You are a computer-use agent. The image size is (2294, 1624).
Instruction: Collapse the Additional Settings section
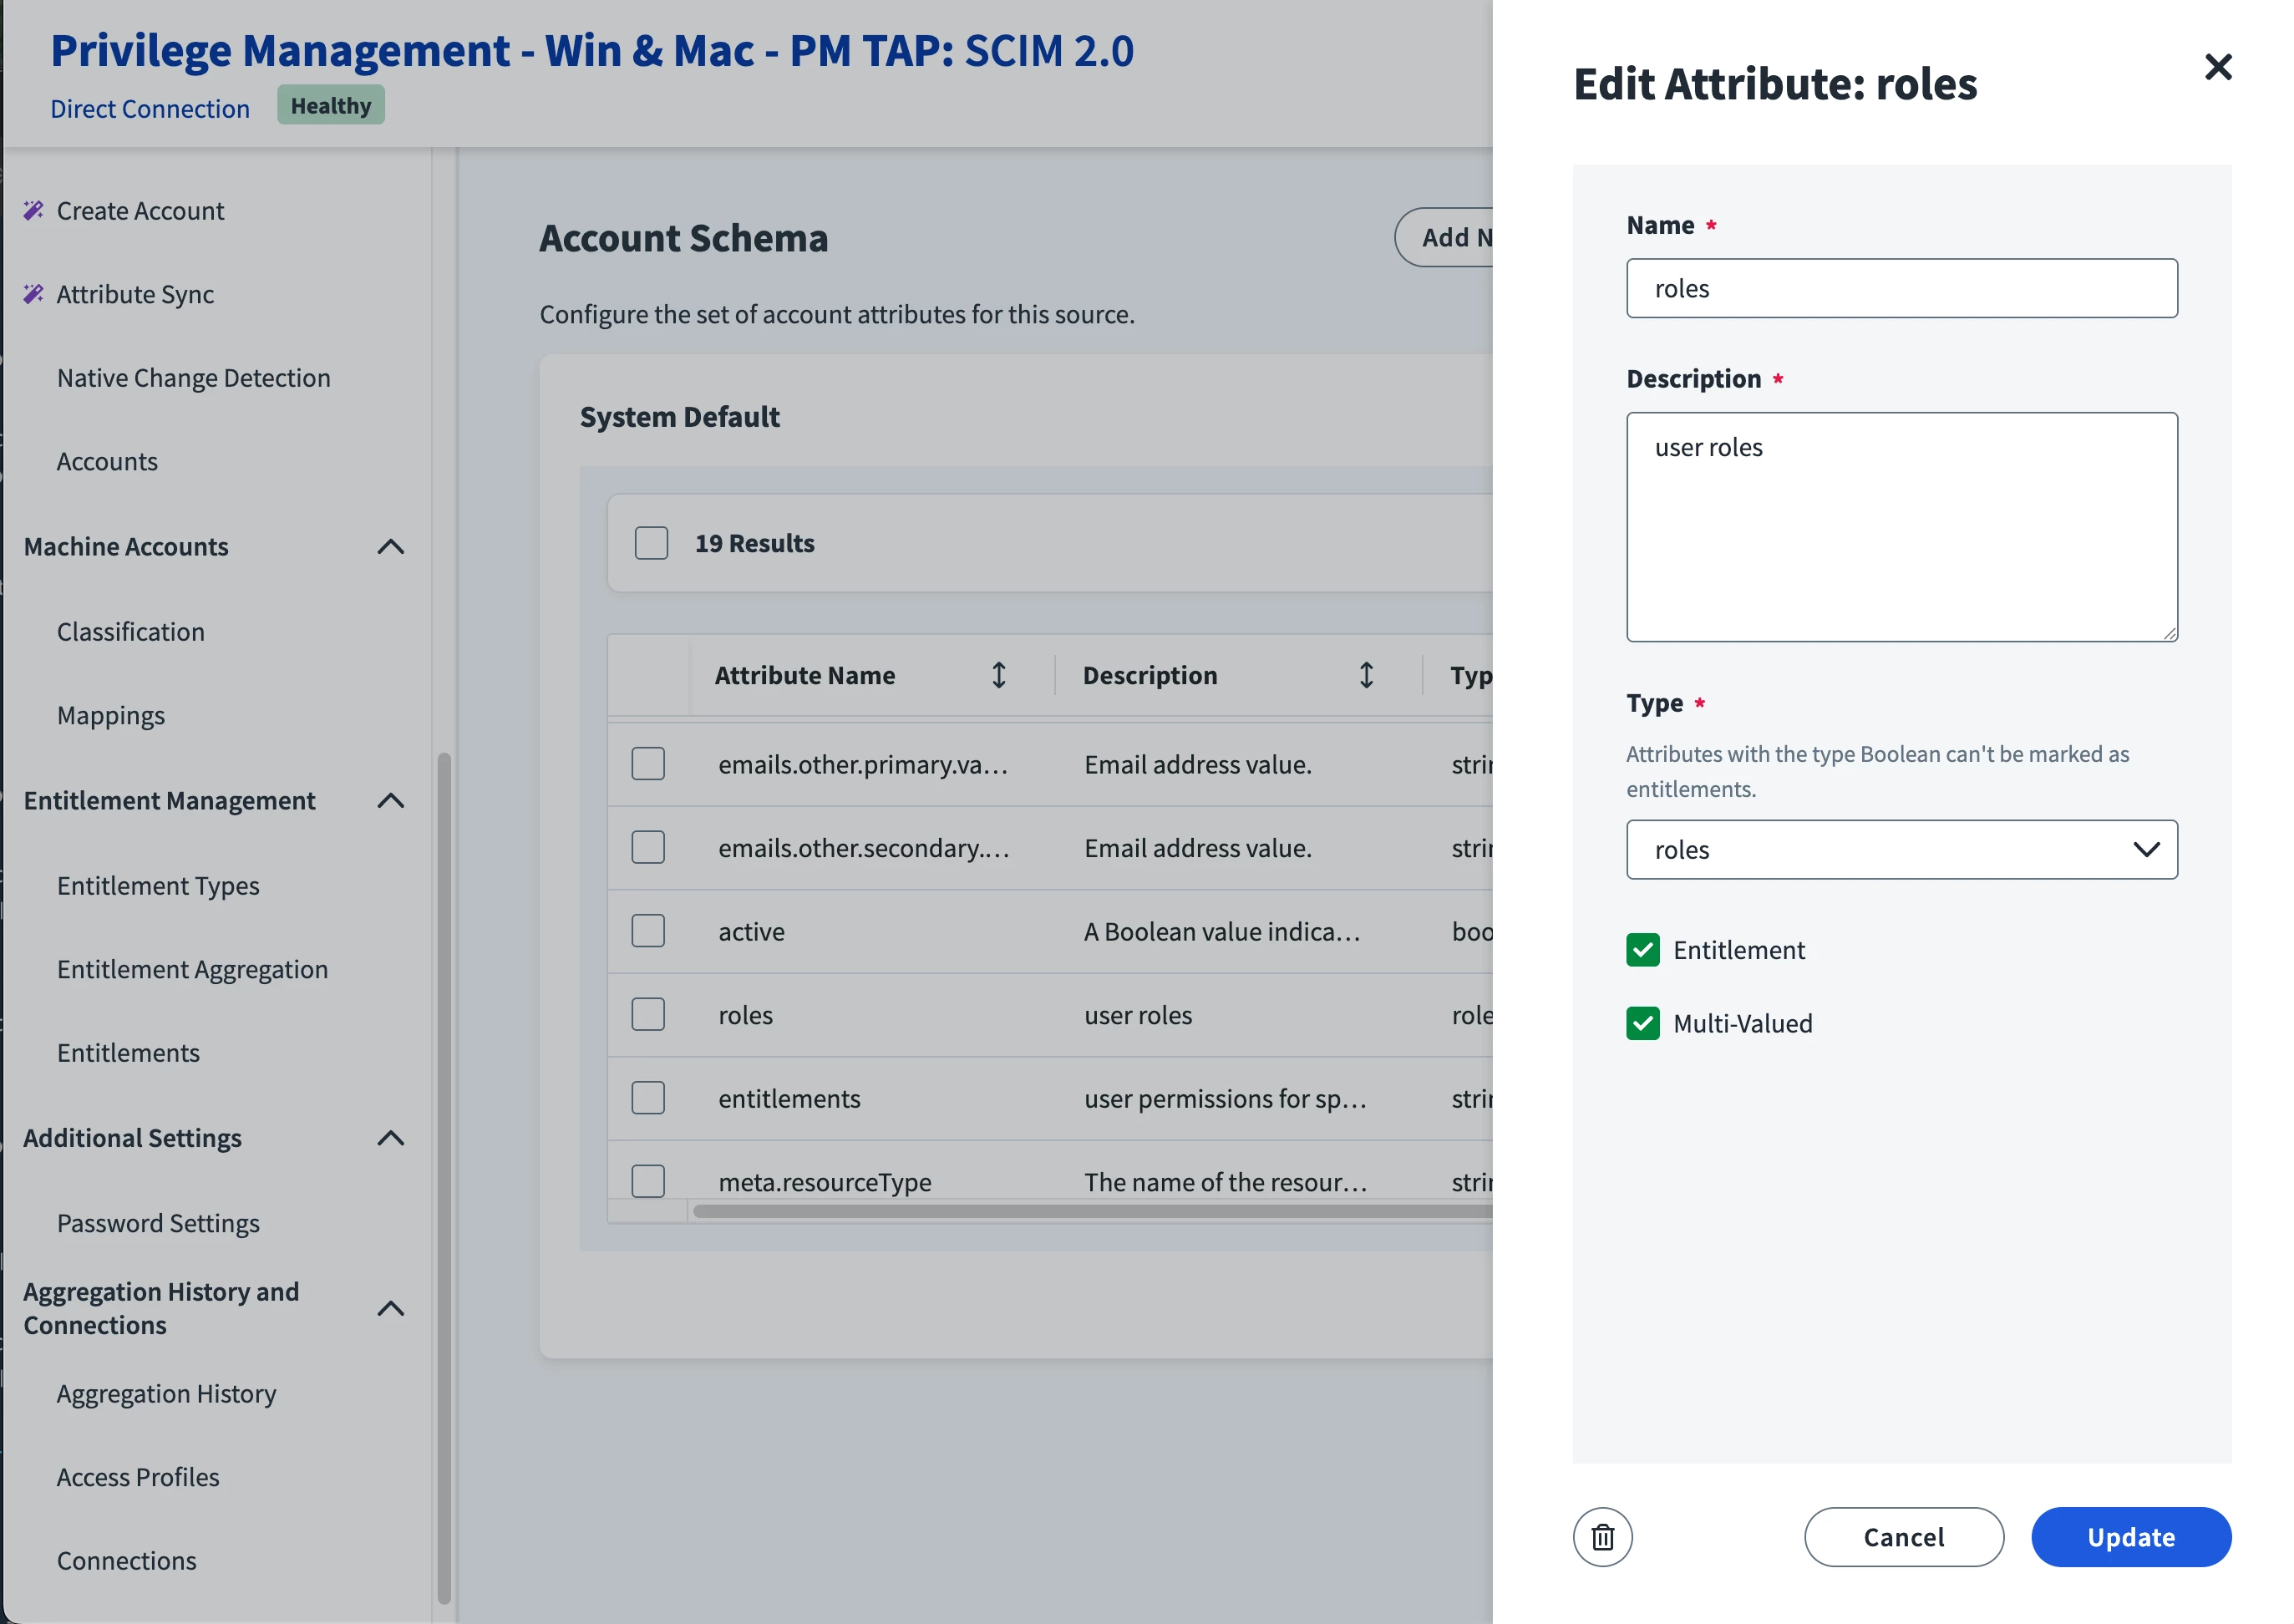[x=391, y=1138]
